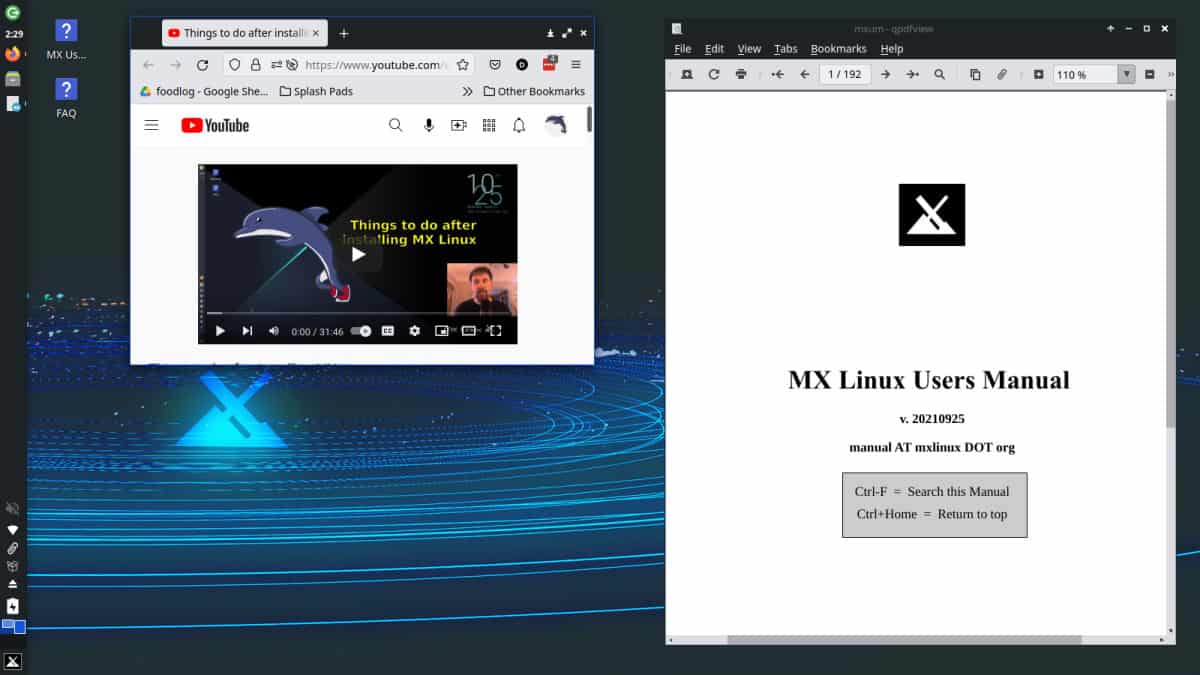The image size is (1200, 675).
Task: Activate miniplayer in the YouTube player
Action: point(442,330)
